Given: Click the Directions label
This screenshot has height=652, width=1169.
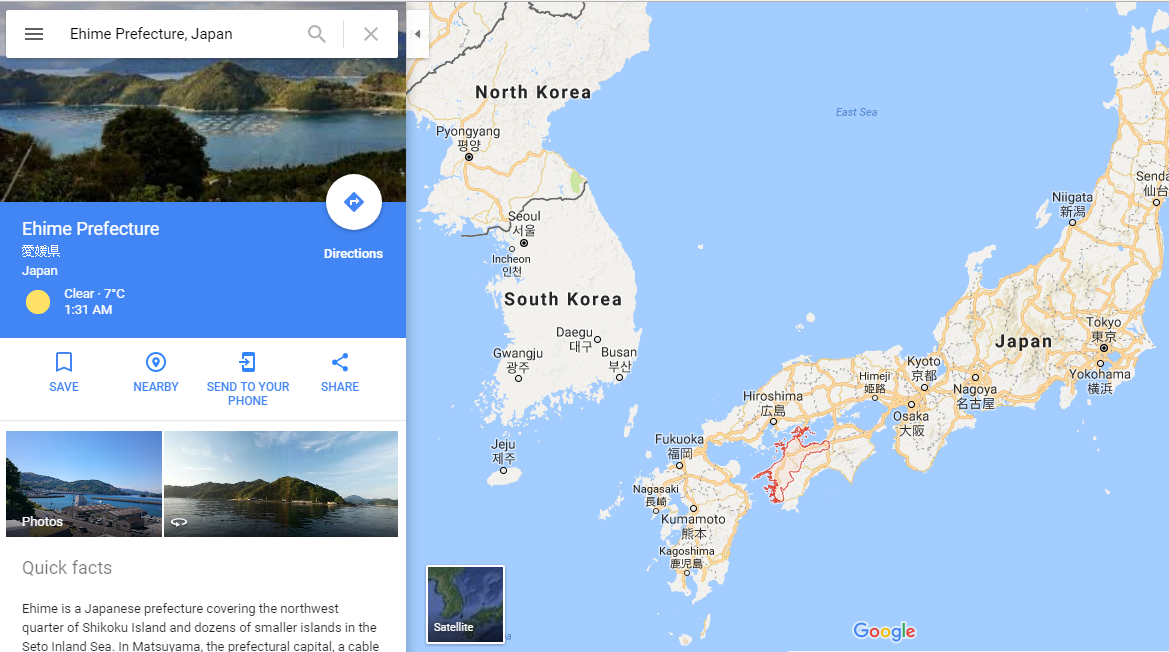Looking at the screenshot, I should click(x=353, y=253).
